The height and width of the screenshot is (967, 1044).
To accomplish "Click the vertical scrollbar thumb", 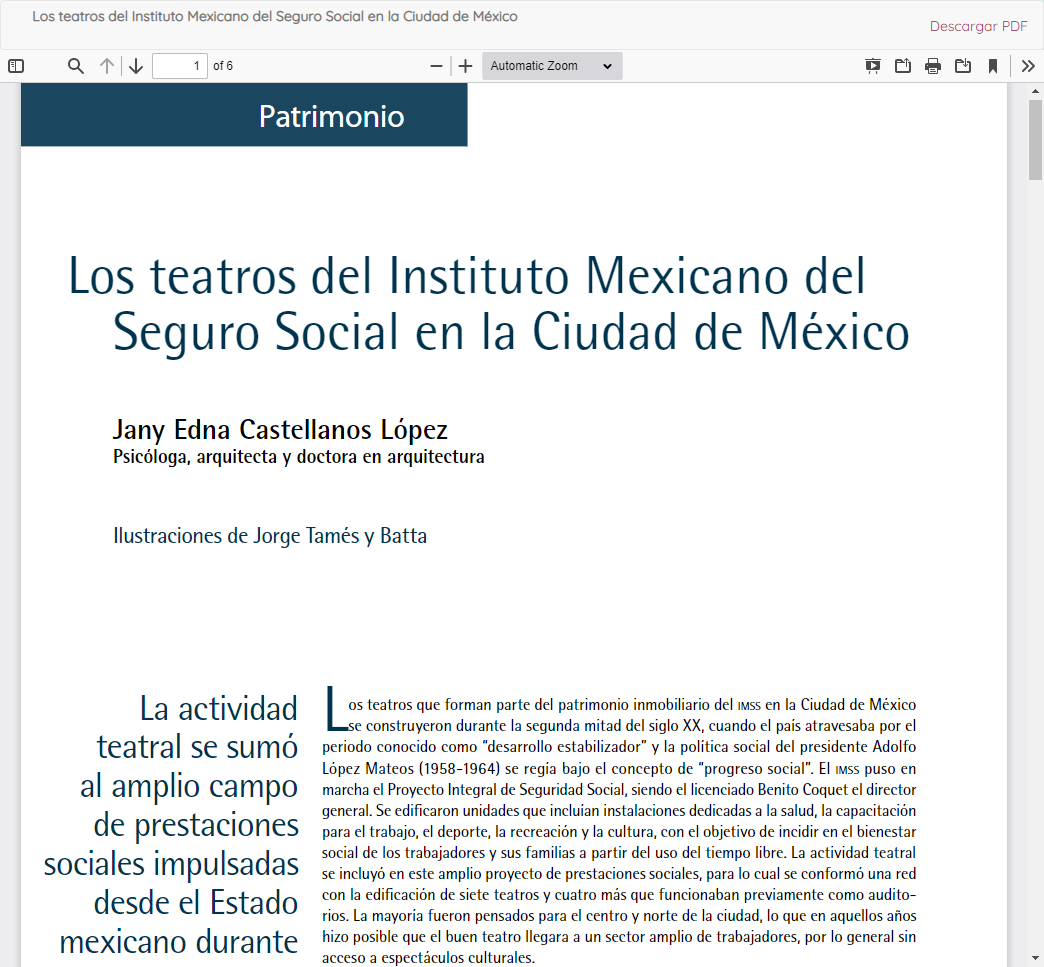I will click(x=1035, y=140).
